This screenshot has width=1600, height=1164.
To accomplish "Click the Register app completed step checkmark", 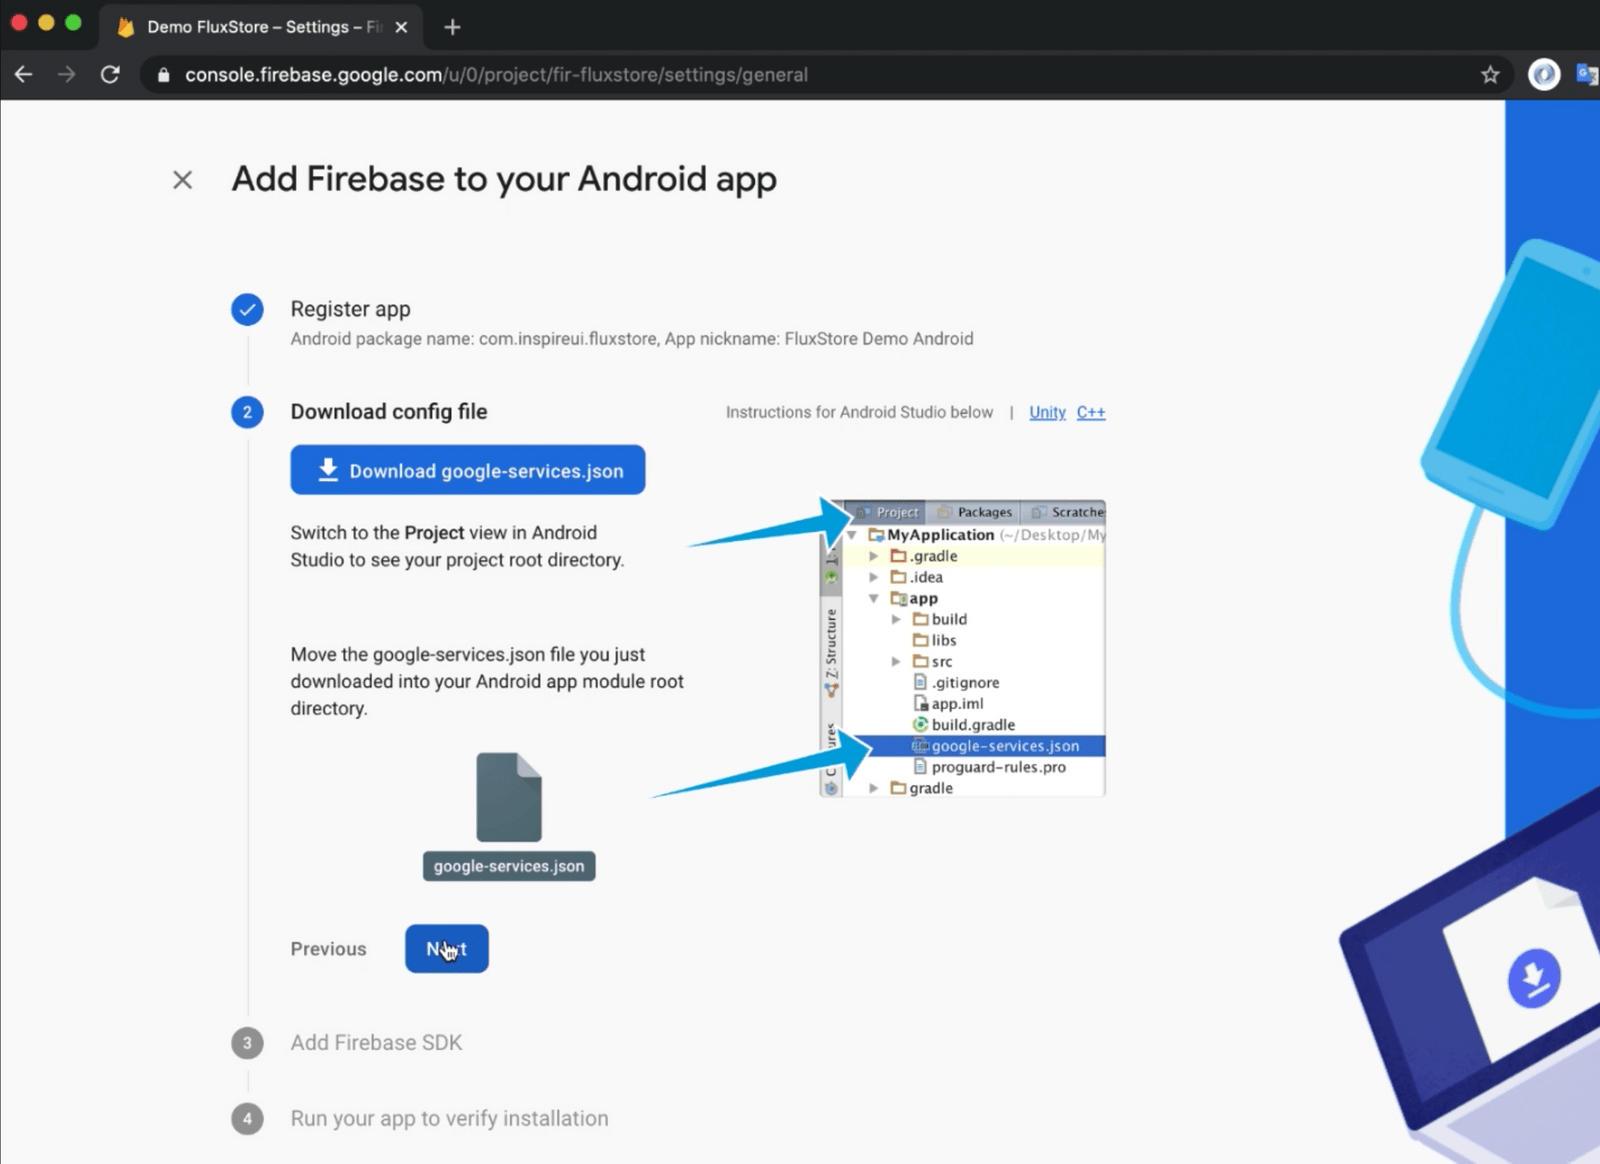I will pyautogui.click(x=247, y=309).
